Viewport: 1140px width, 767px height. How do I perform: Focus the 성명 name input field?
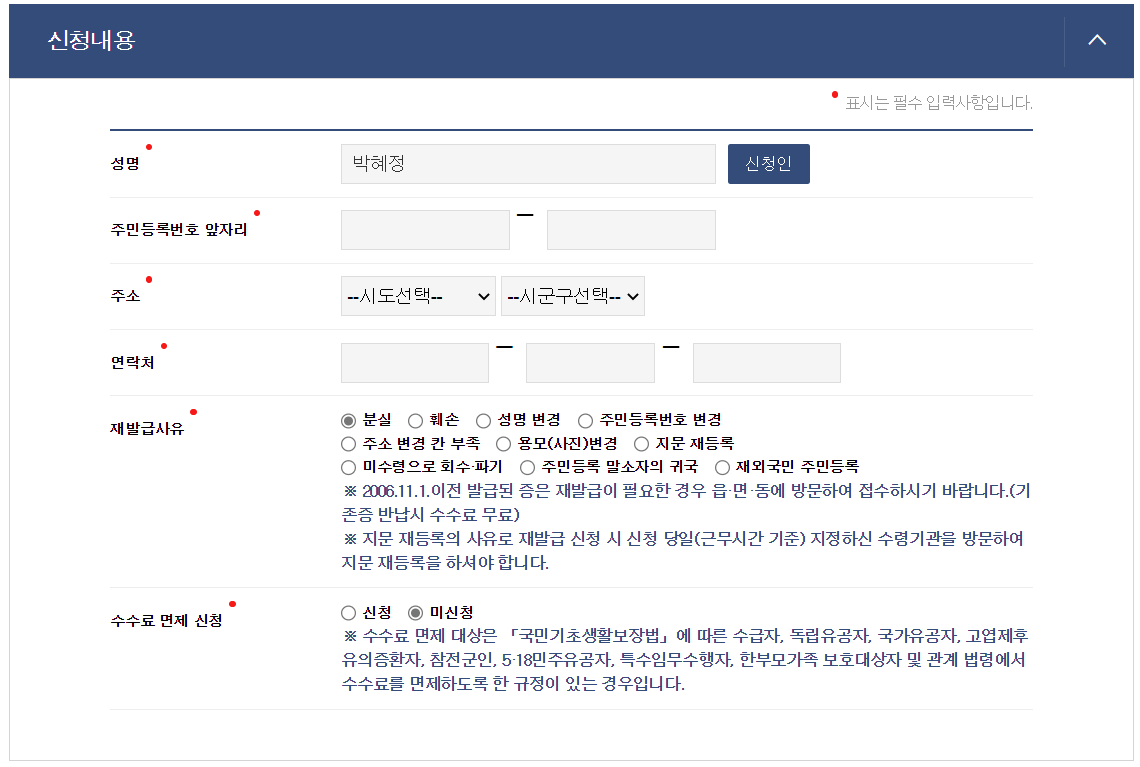click(528, 164)
